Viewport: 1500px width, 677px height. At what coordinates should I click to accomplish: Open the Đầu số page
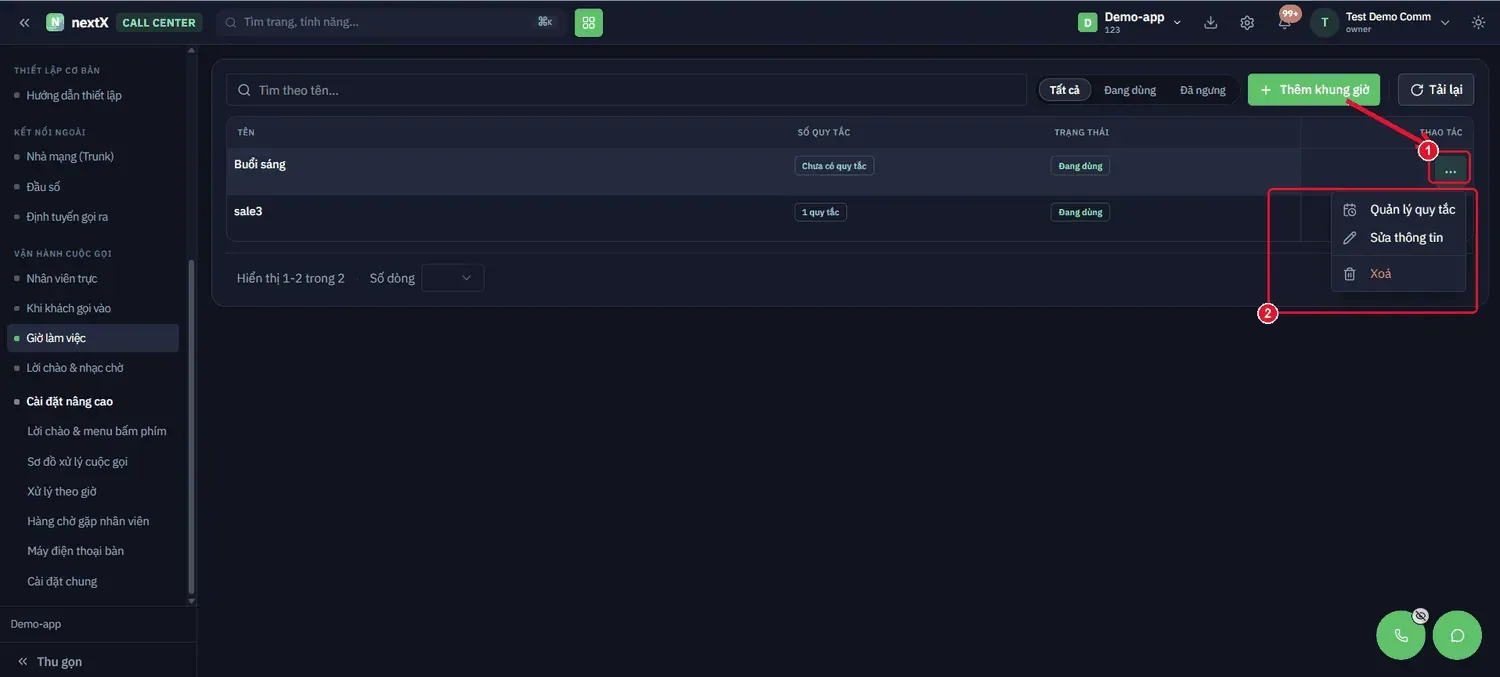click(x=44, y=187)
